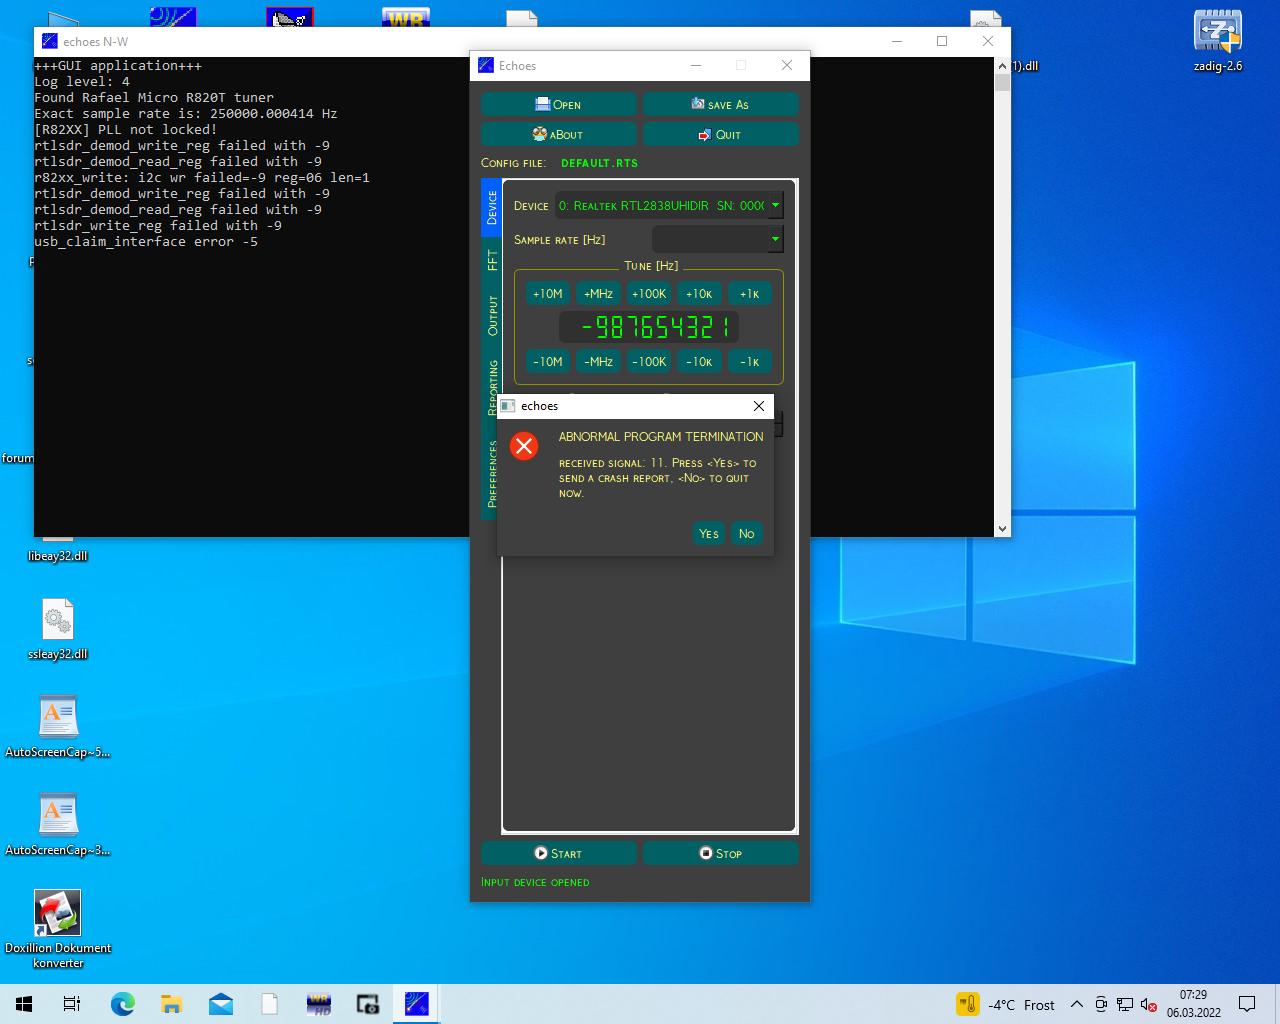Switch to the FFT tab
Screen dimensions: 1280x1024
(x=492, y=260)
